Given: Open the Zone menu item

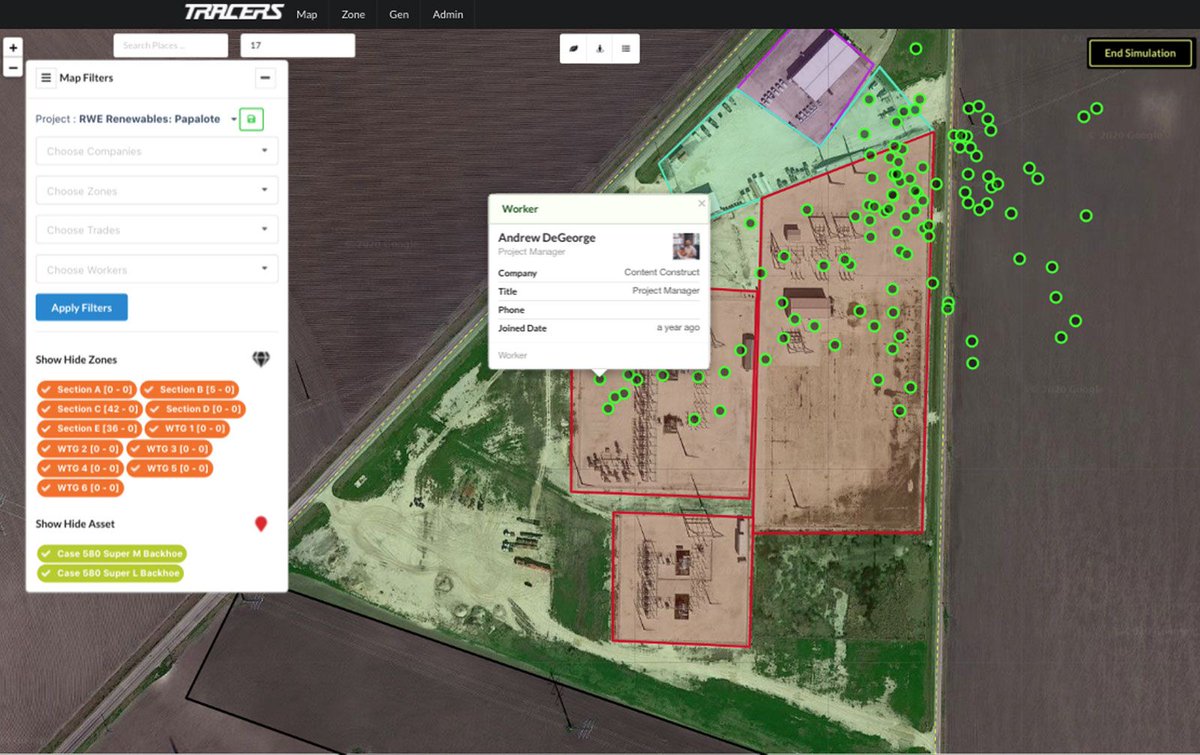Looking at the screenshot, I should 353,14.
